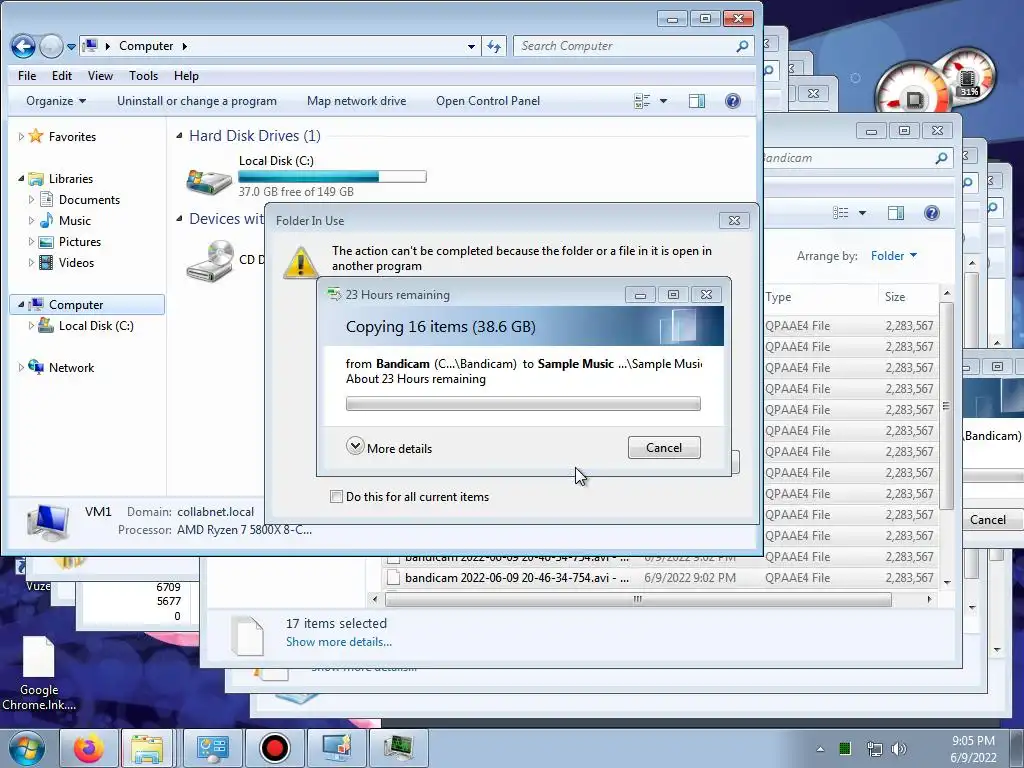Open the Tools menu
The height and width of the screenshot is (768, 1024).
click(x=144, y=76)
